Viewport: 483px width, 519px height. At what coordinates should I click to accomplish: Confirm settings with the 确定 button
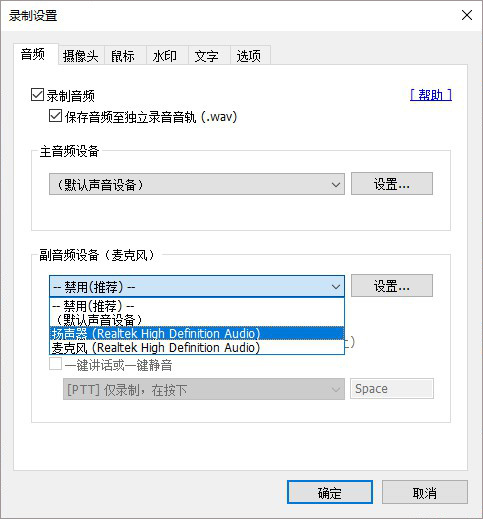tap(330, 492)
